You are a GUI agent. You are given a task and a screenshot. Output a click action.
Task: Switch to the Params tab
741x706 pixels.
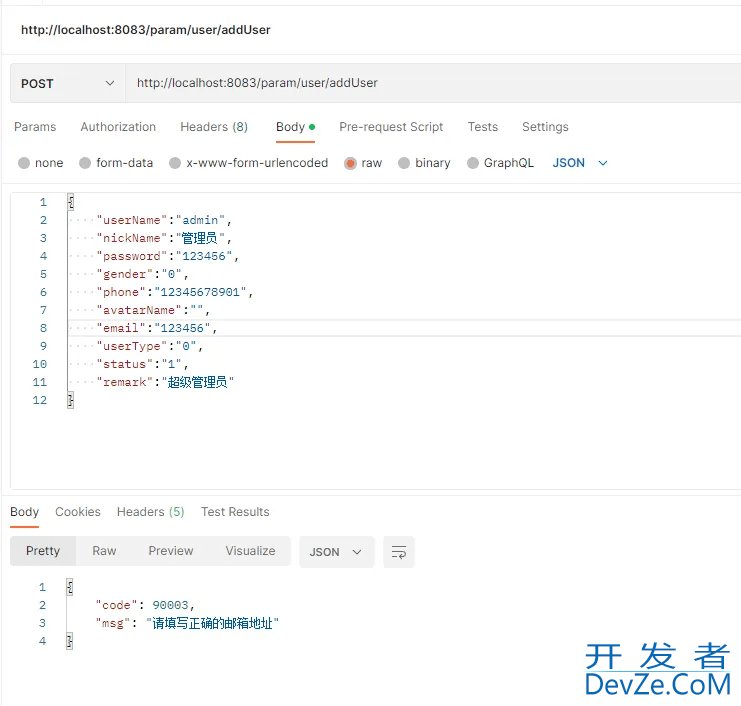tap(35, 127)
